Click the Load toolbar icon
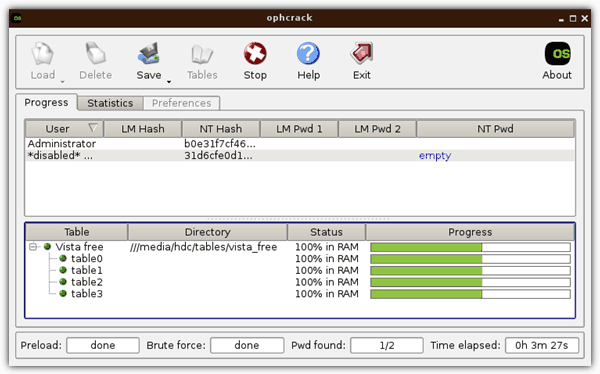The width and height of the screenshot is (600, 374). (x=42, y=53)
